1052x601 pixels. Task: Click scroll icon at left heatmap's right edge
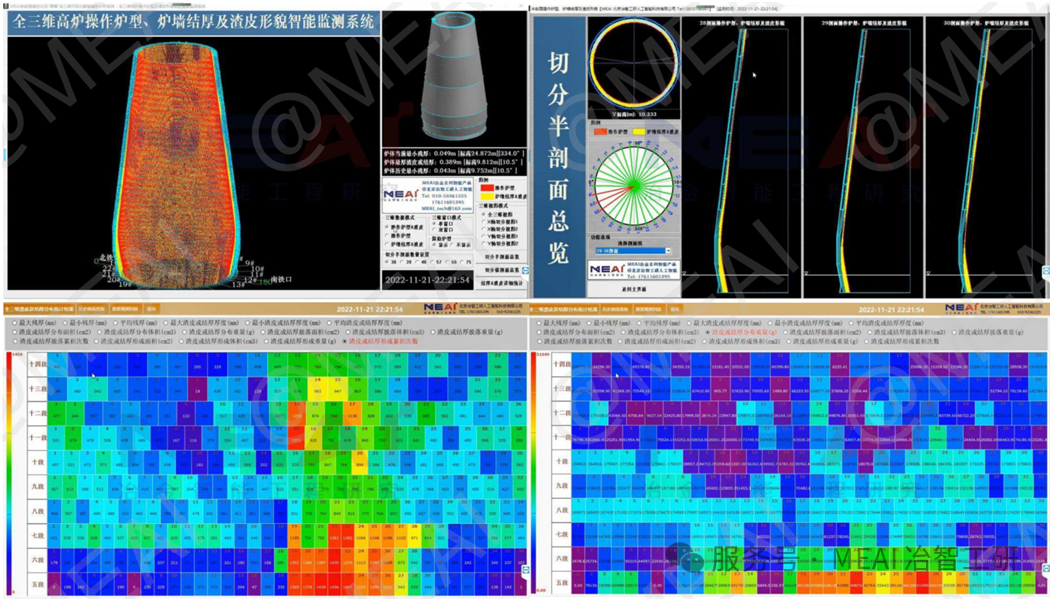pyautogui.click(x=525, y=570)
